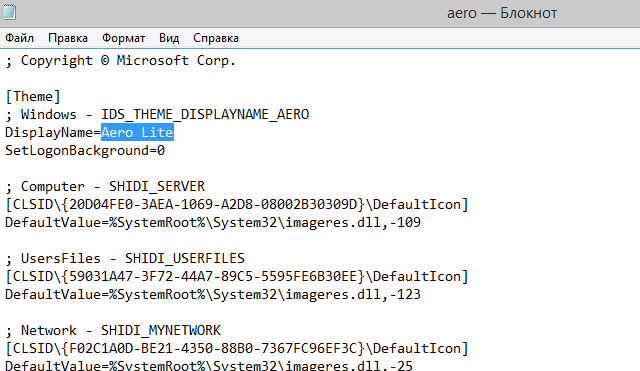This screenshot has height=371, width=640.
Task: Click the 'Copyright © Microsoft Corp.' line
Action: click(x=120, y=61)
